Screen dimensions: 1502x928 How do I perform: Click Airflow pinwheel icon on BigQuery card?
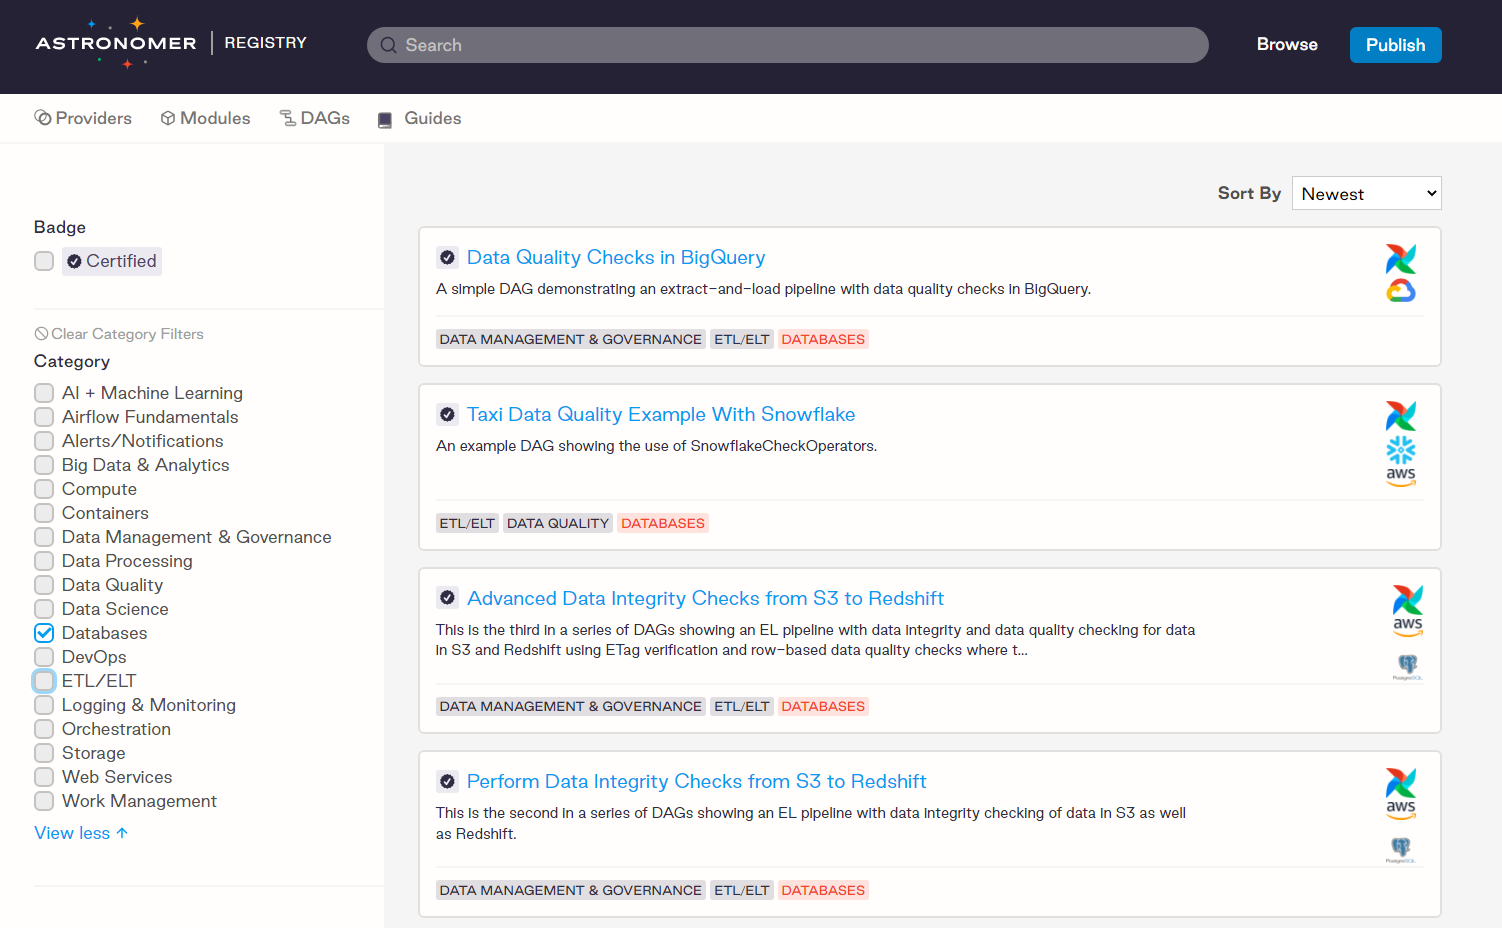pos(1401,259)
